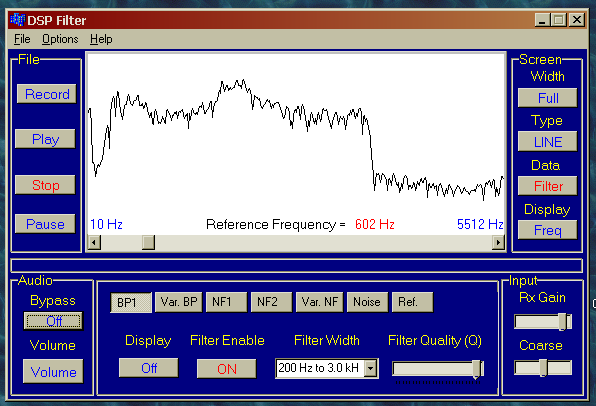The width and height of the screenshot is (596, 406).
Task: Select the Var. BP filter tab
Action: pyautogui.click(x=179, y=302)
